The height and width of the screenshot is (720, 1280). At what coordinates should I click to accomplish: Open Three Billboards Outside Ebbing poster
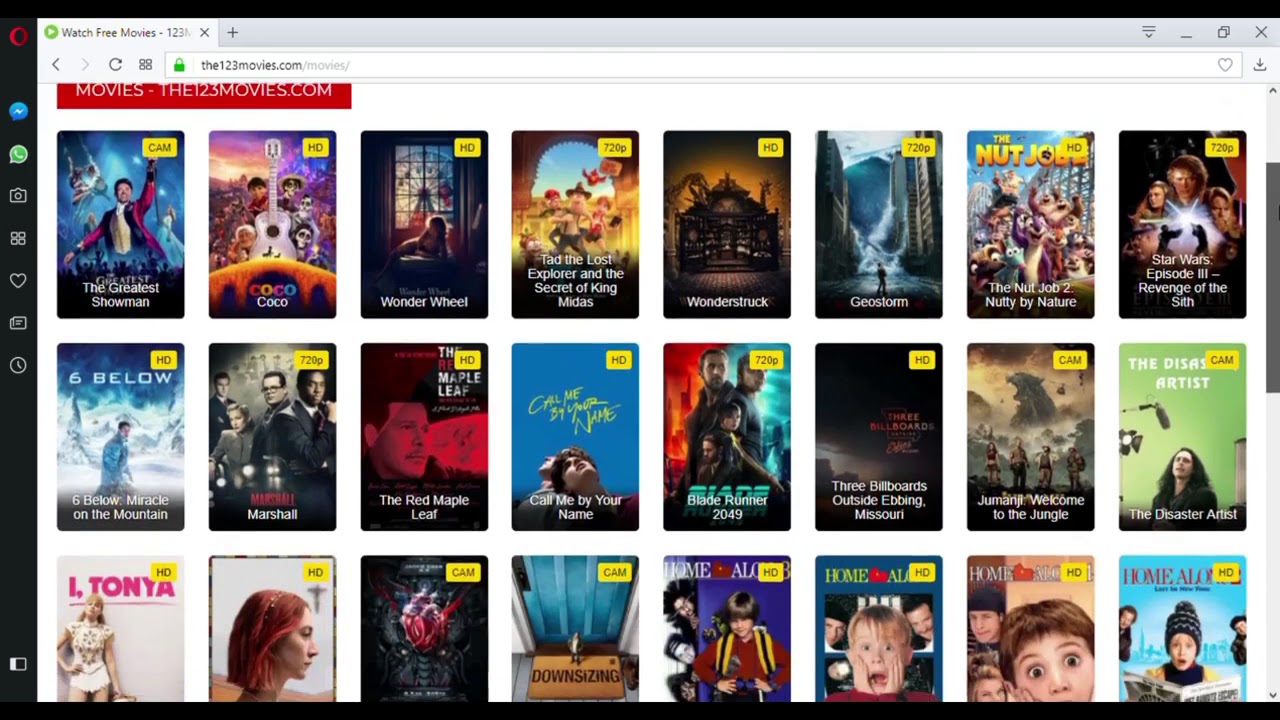[x=879, y=437]
